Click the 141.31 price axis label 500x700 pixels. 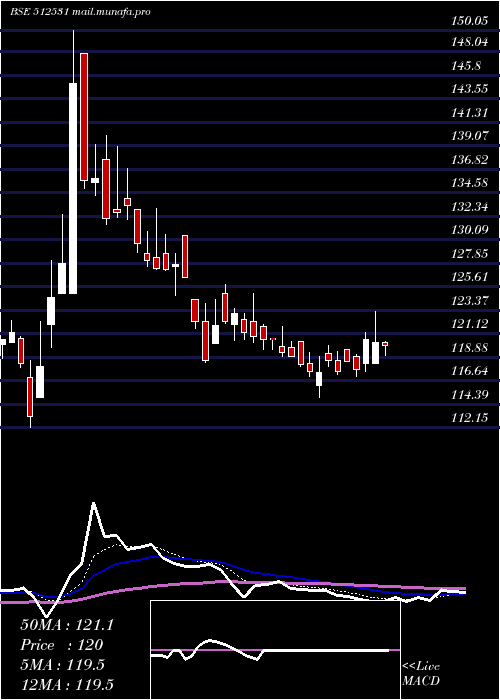pos(469,112)
